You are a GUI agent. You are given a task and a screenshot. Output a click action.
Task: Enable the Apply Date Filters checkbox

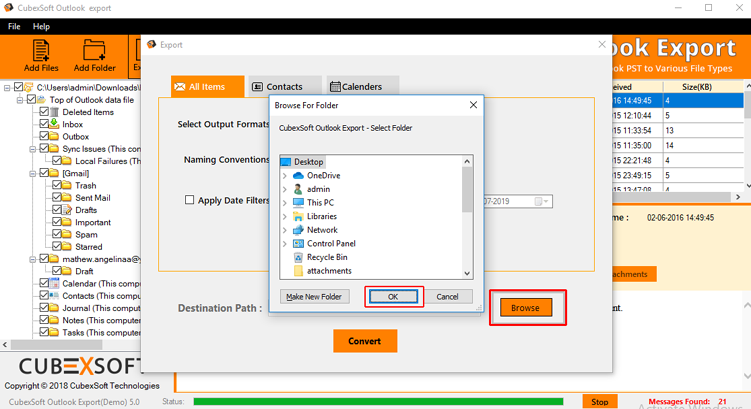(189, 200)
